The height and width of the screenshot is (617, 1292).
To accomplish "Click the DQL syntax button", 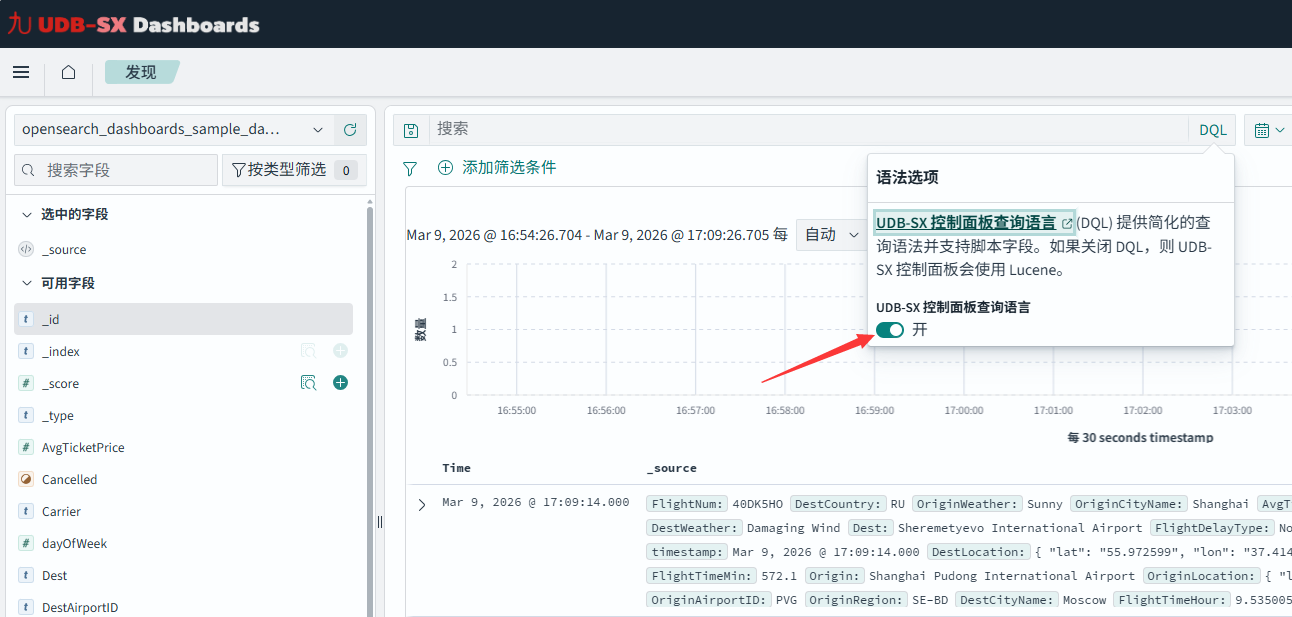I will (x=1212, y=129).
